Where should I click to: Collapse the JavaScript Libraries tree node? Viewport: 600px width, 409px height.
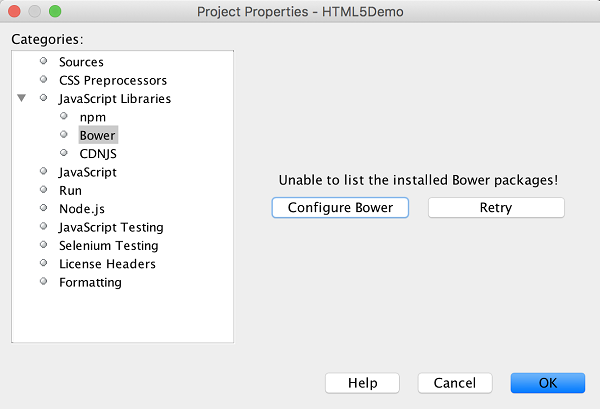[x=22, y=99]
